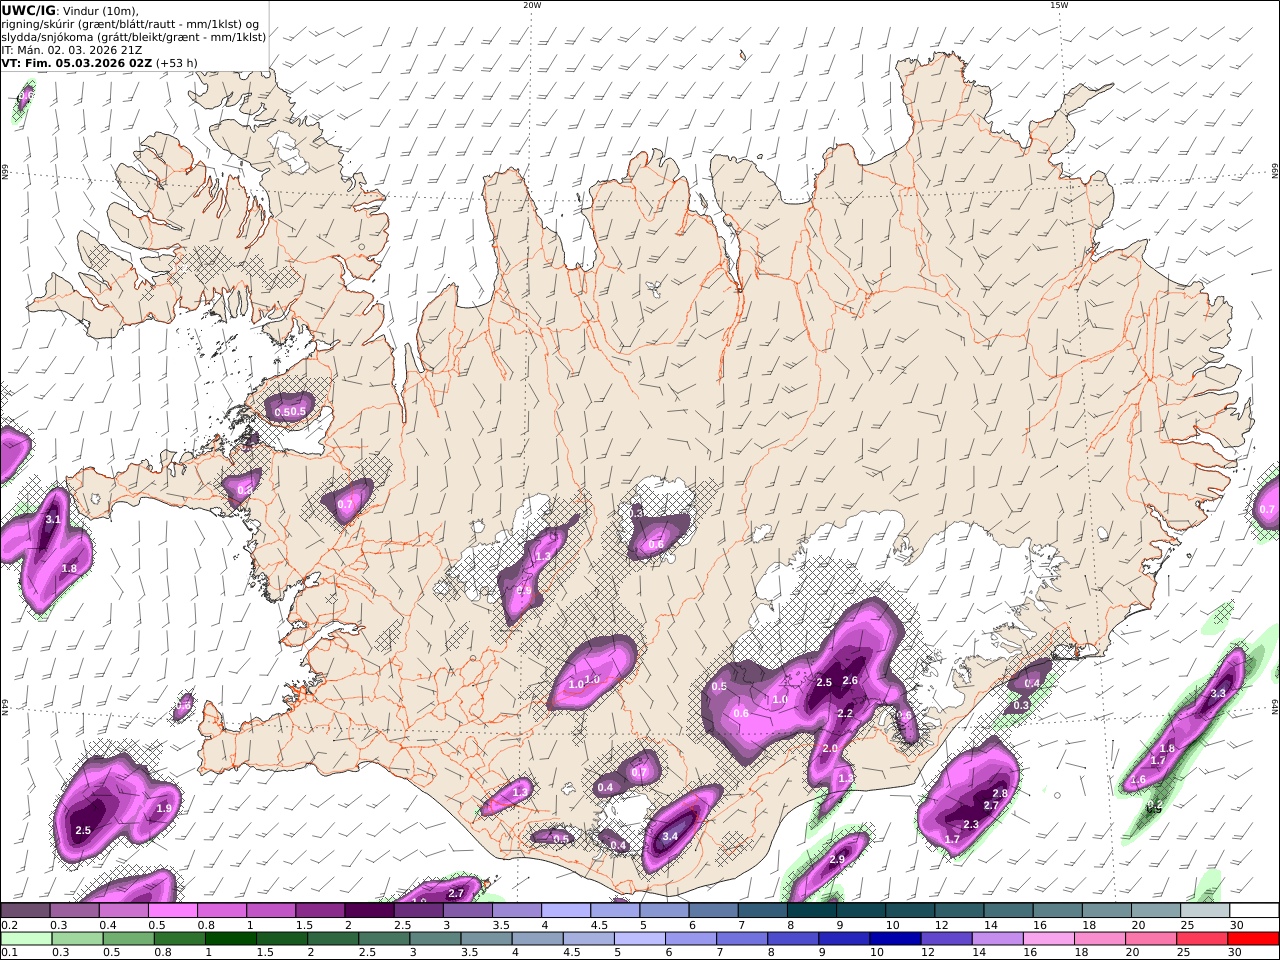
Task: Pick upper-scale dark purple swatch between 2 and 2.5
Action: [x=369, y=910]
